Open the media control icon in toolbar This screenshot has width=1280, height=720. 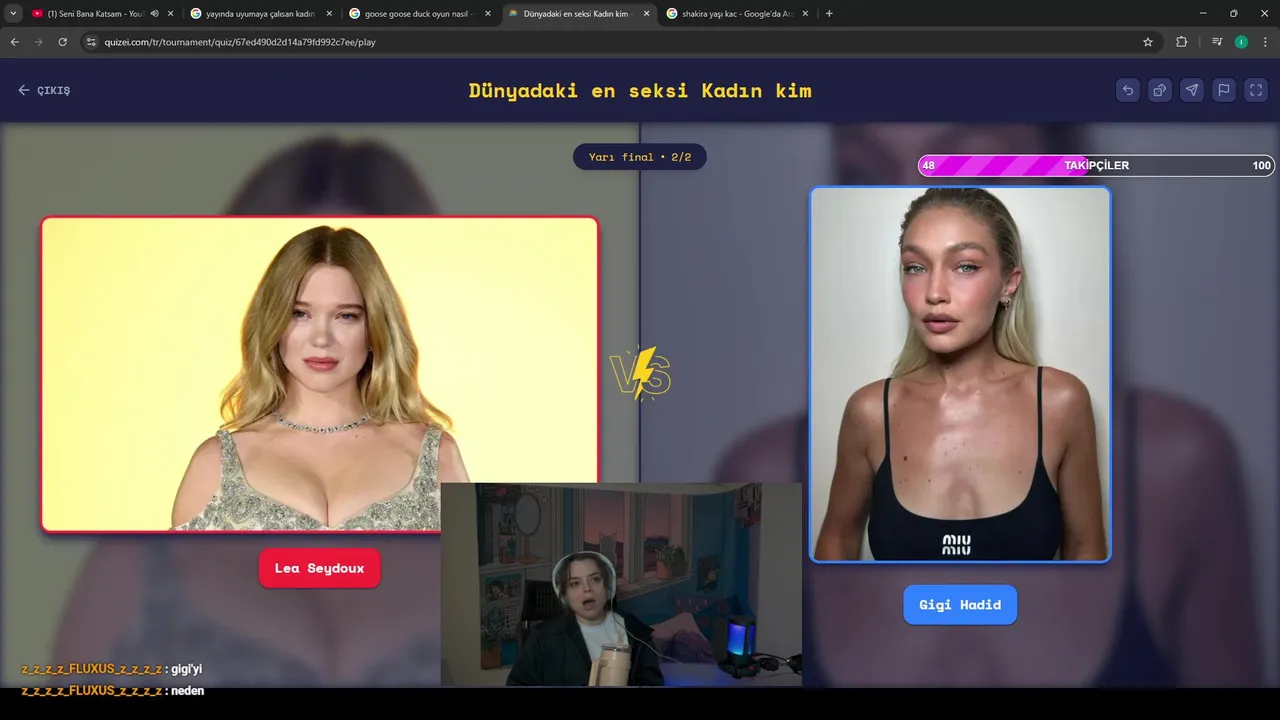click(1217, 42)
